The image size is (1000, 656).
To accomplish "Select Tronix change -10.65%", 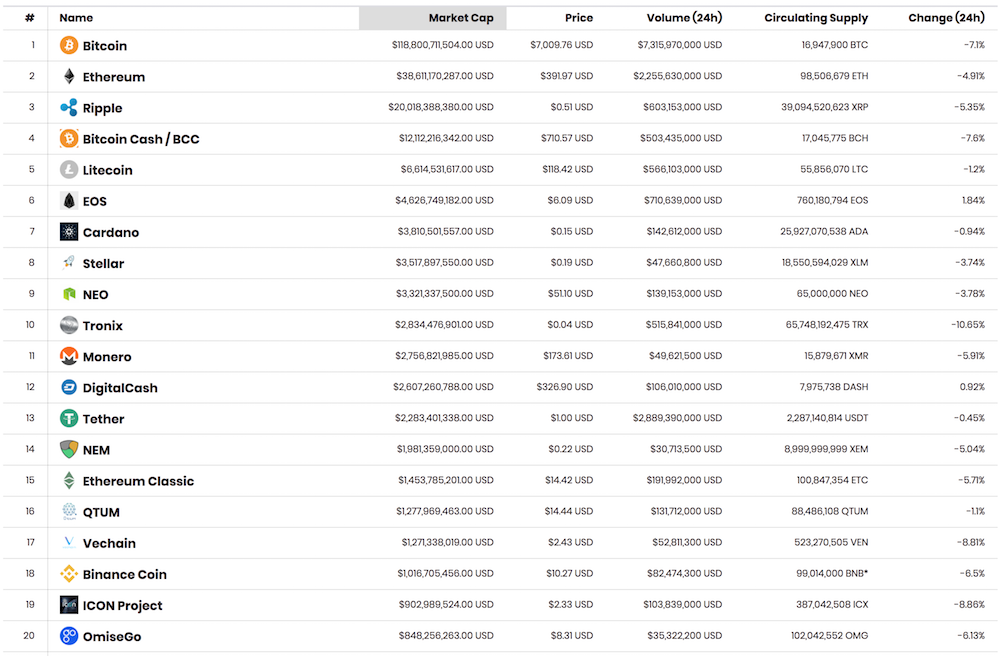I will pos(968,325).
